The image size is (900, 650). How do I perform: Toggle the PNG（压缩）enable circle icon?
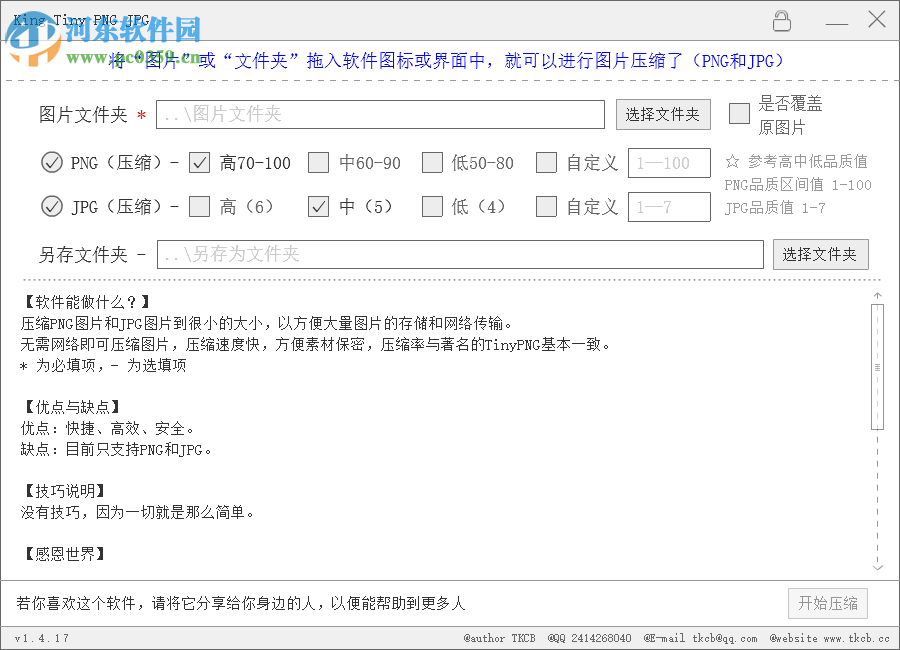click(x=51, y=162)
